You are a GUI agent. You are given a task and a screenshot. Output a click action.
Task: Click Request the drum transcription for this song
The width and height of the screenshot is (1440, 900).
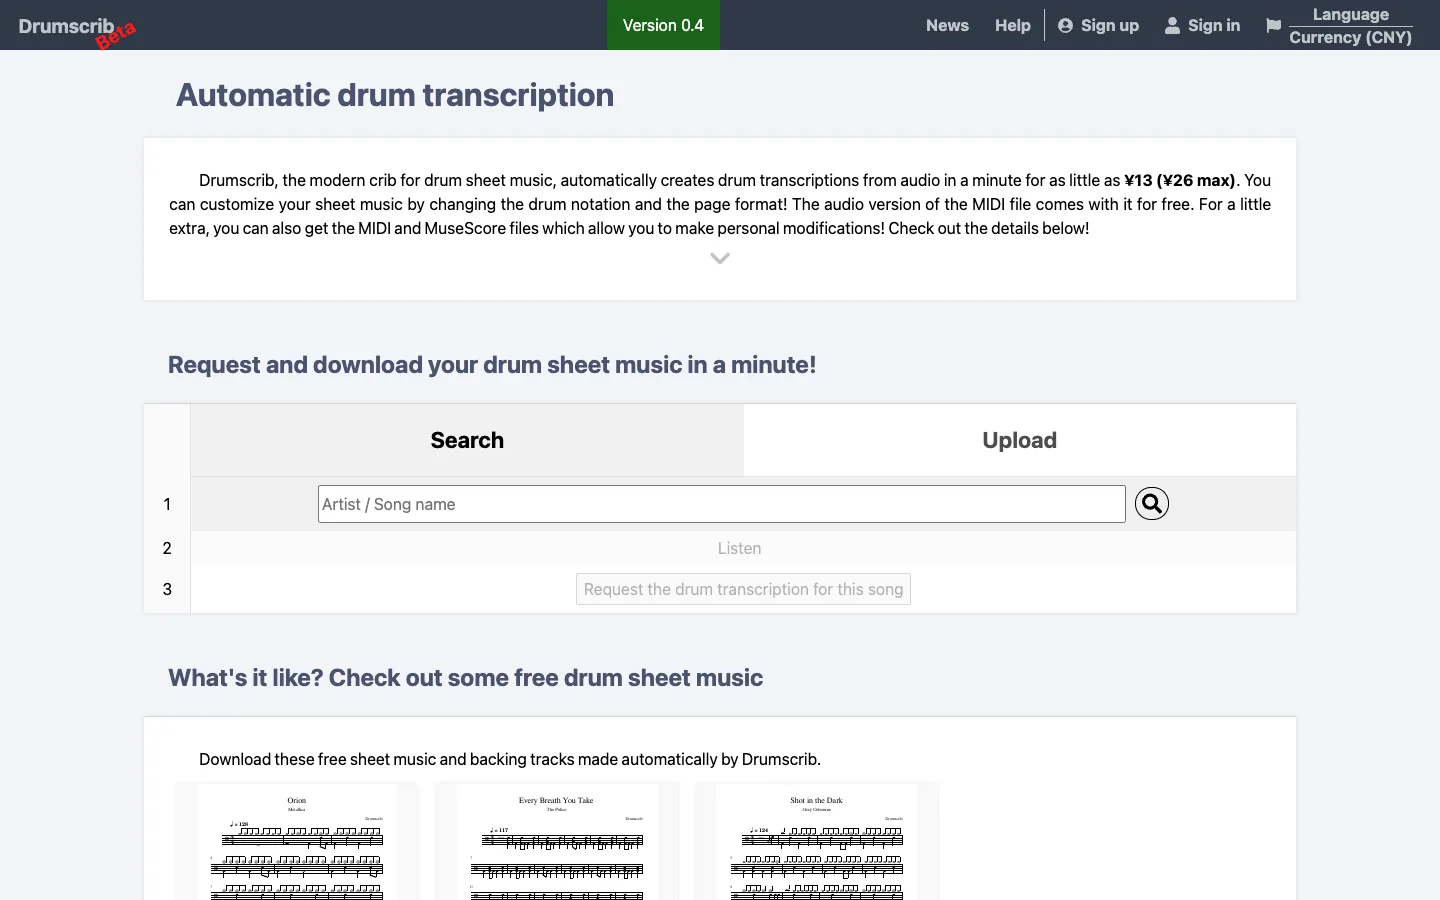(x=743, y=589)
